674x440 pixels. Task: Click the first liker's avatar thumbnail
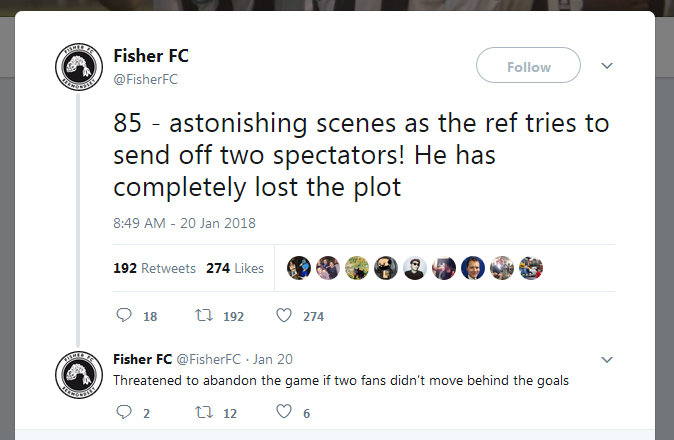[x=298, y=268]
